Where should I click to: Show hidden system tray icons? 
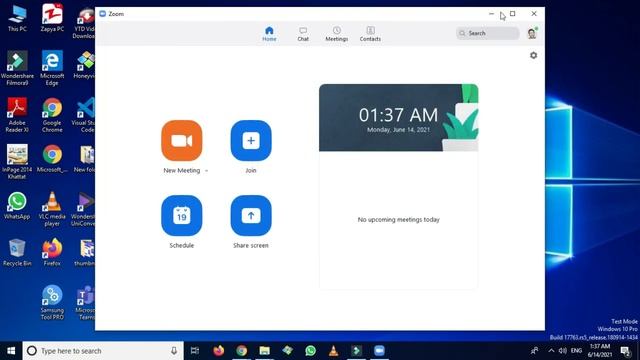pos(551,351)
